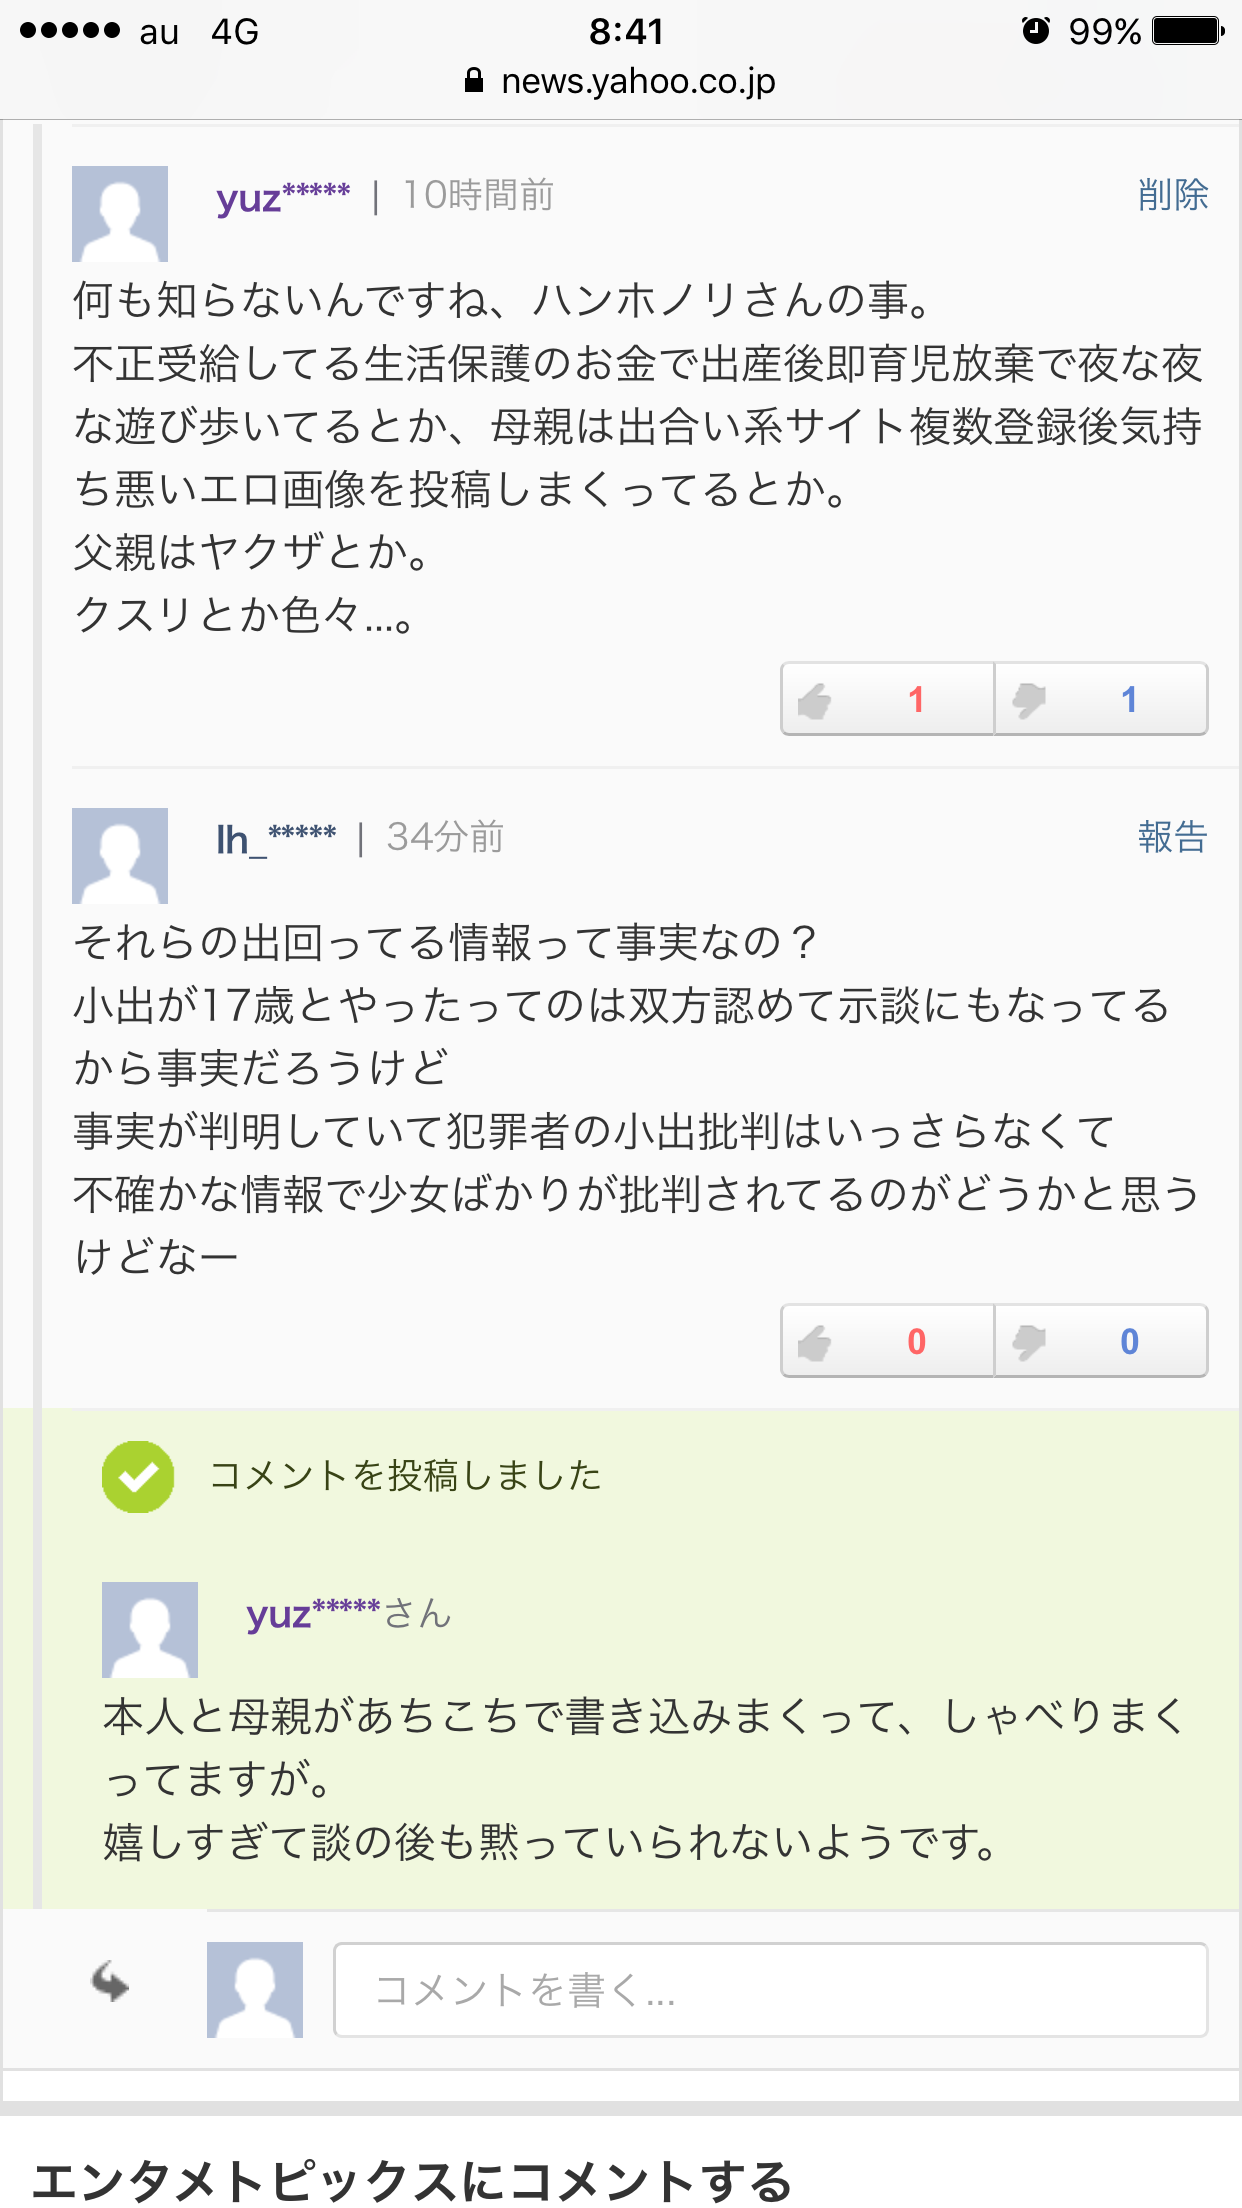Like the lh_***** comment with thumbs-up
1242x2208 pixels.
(x=888, y=1341)
